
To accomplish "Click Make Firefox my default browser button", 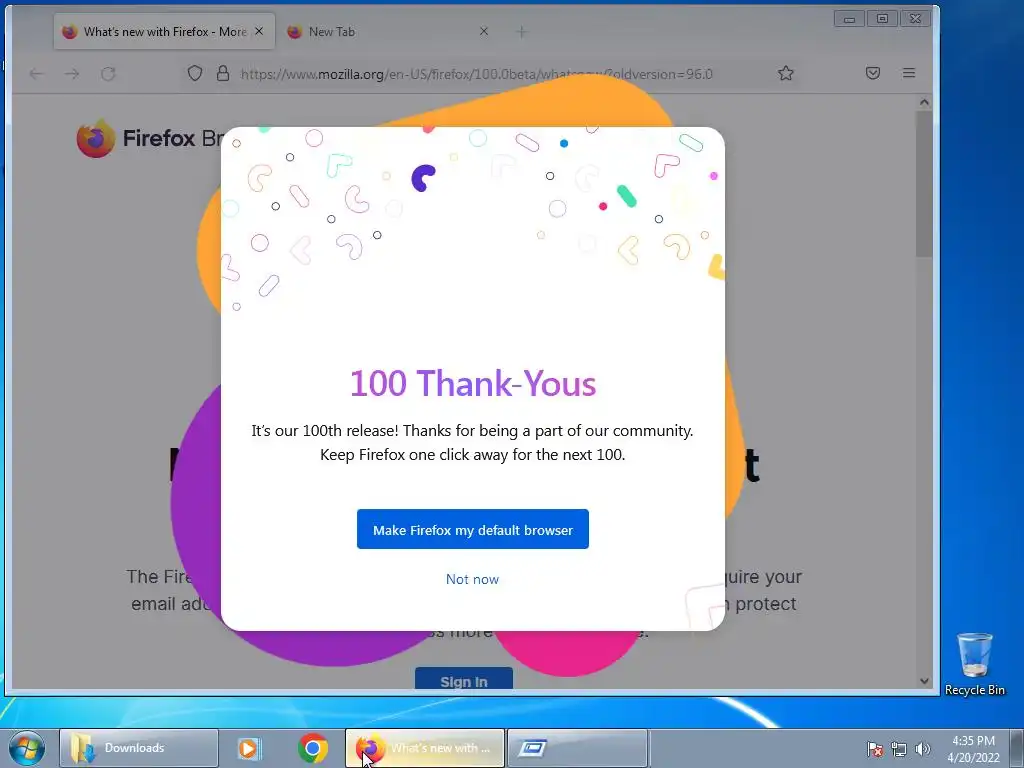I will tap(472, 529).
